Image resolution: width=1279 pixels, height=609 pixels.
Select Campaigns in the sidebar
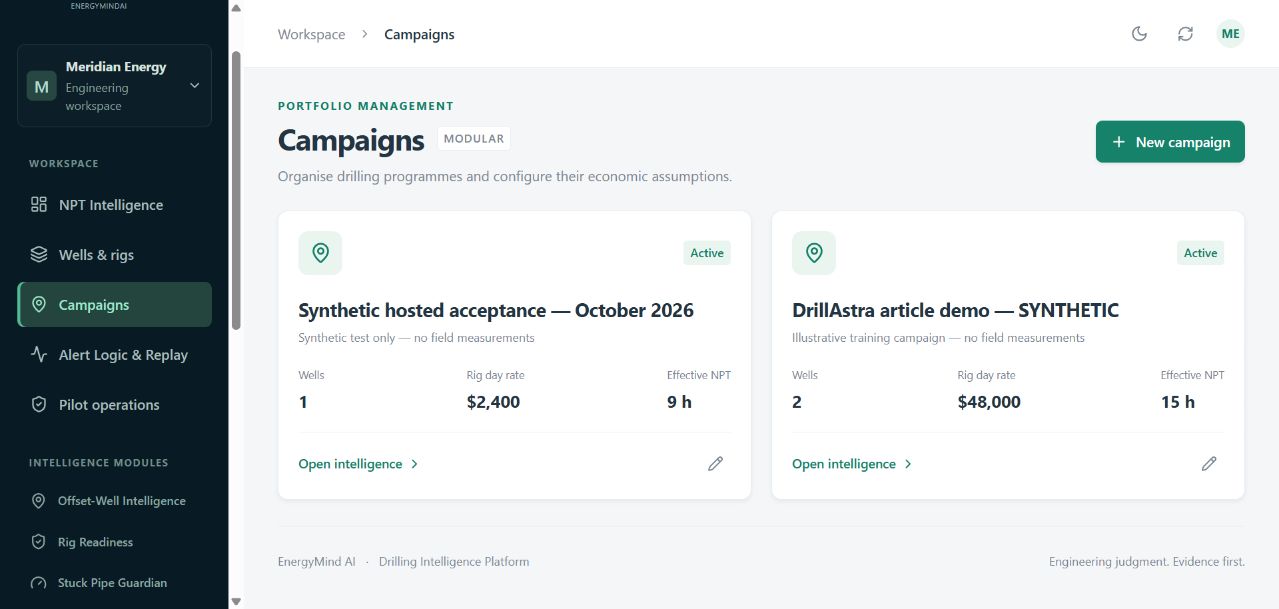coord(114,305)
